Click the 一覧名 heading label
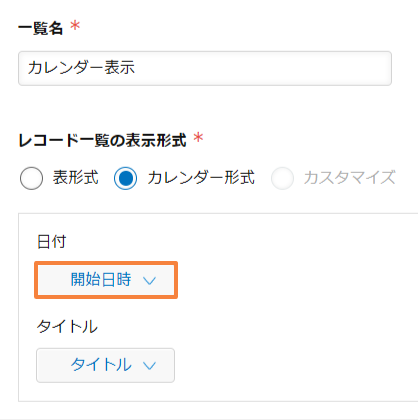Image resolution: width=418 pixels, height=420 pixels. click(40, 28)
